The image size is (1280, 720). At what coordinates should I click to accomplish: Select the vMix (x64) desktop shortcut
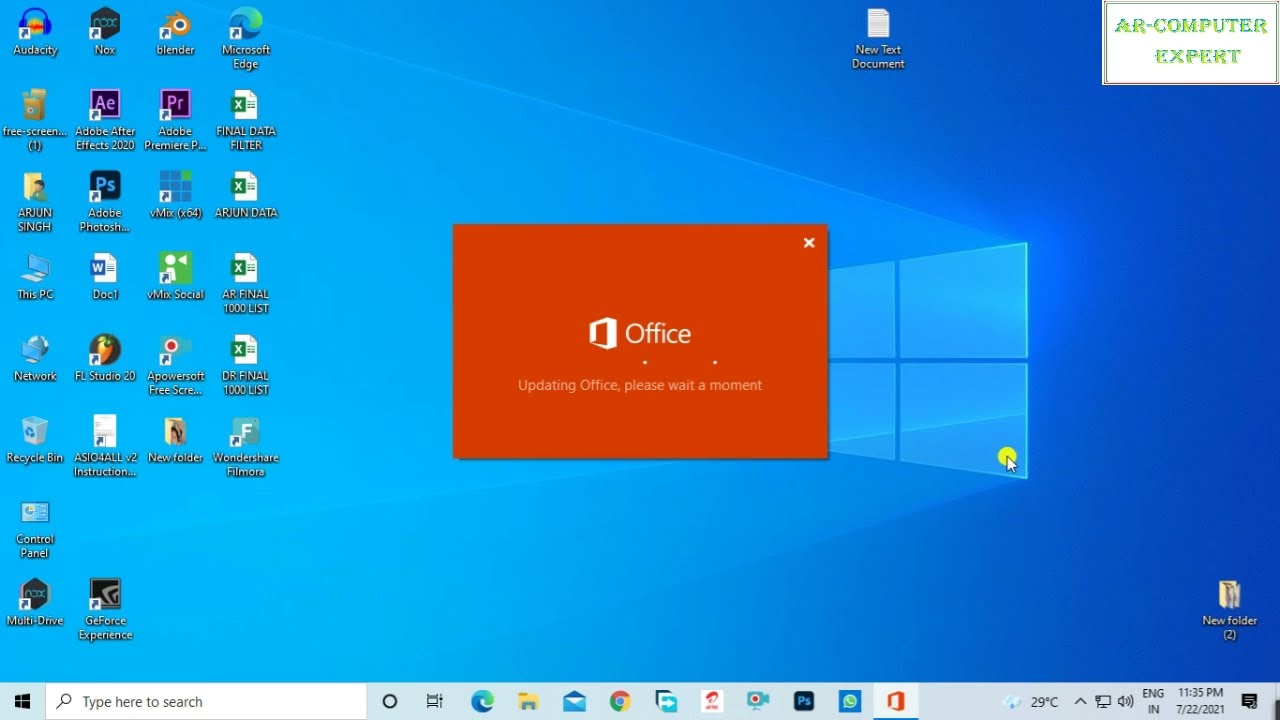(175, 195)
